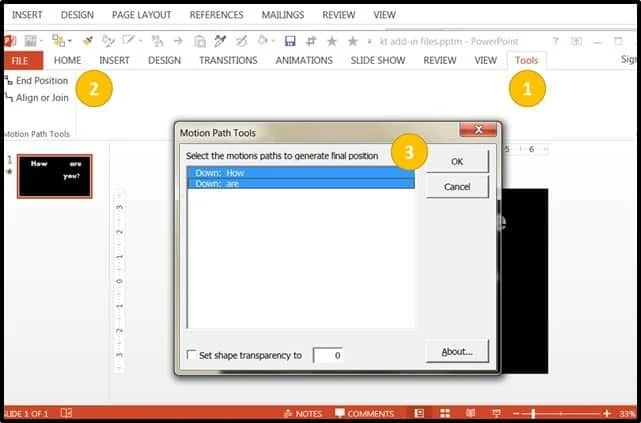Click the 33% zoom level indicator

tap(626, 414)
